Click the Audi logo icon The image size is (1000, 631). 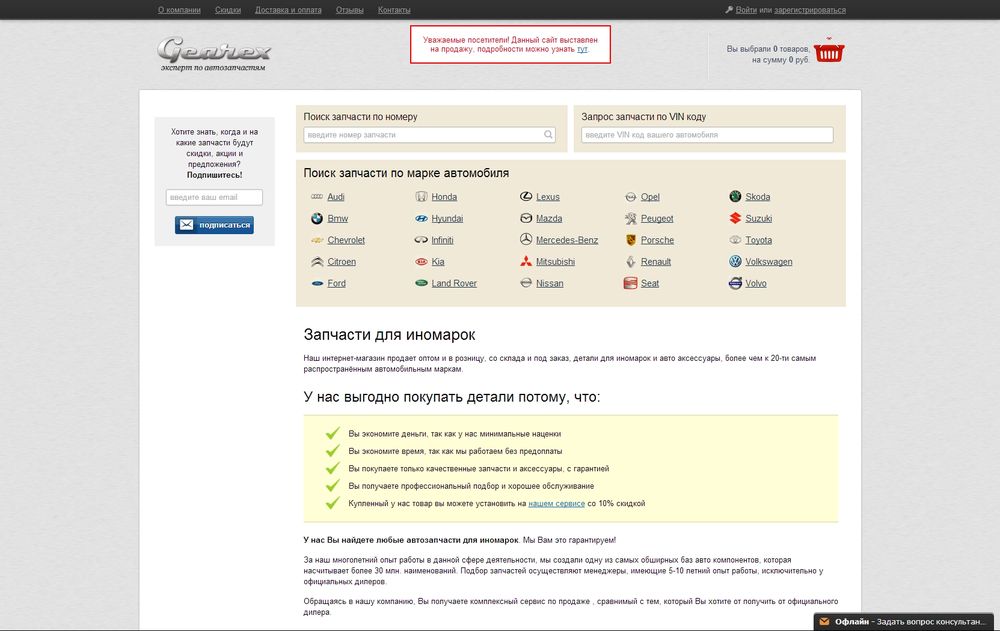pos(317,197)
